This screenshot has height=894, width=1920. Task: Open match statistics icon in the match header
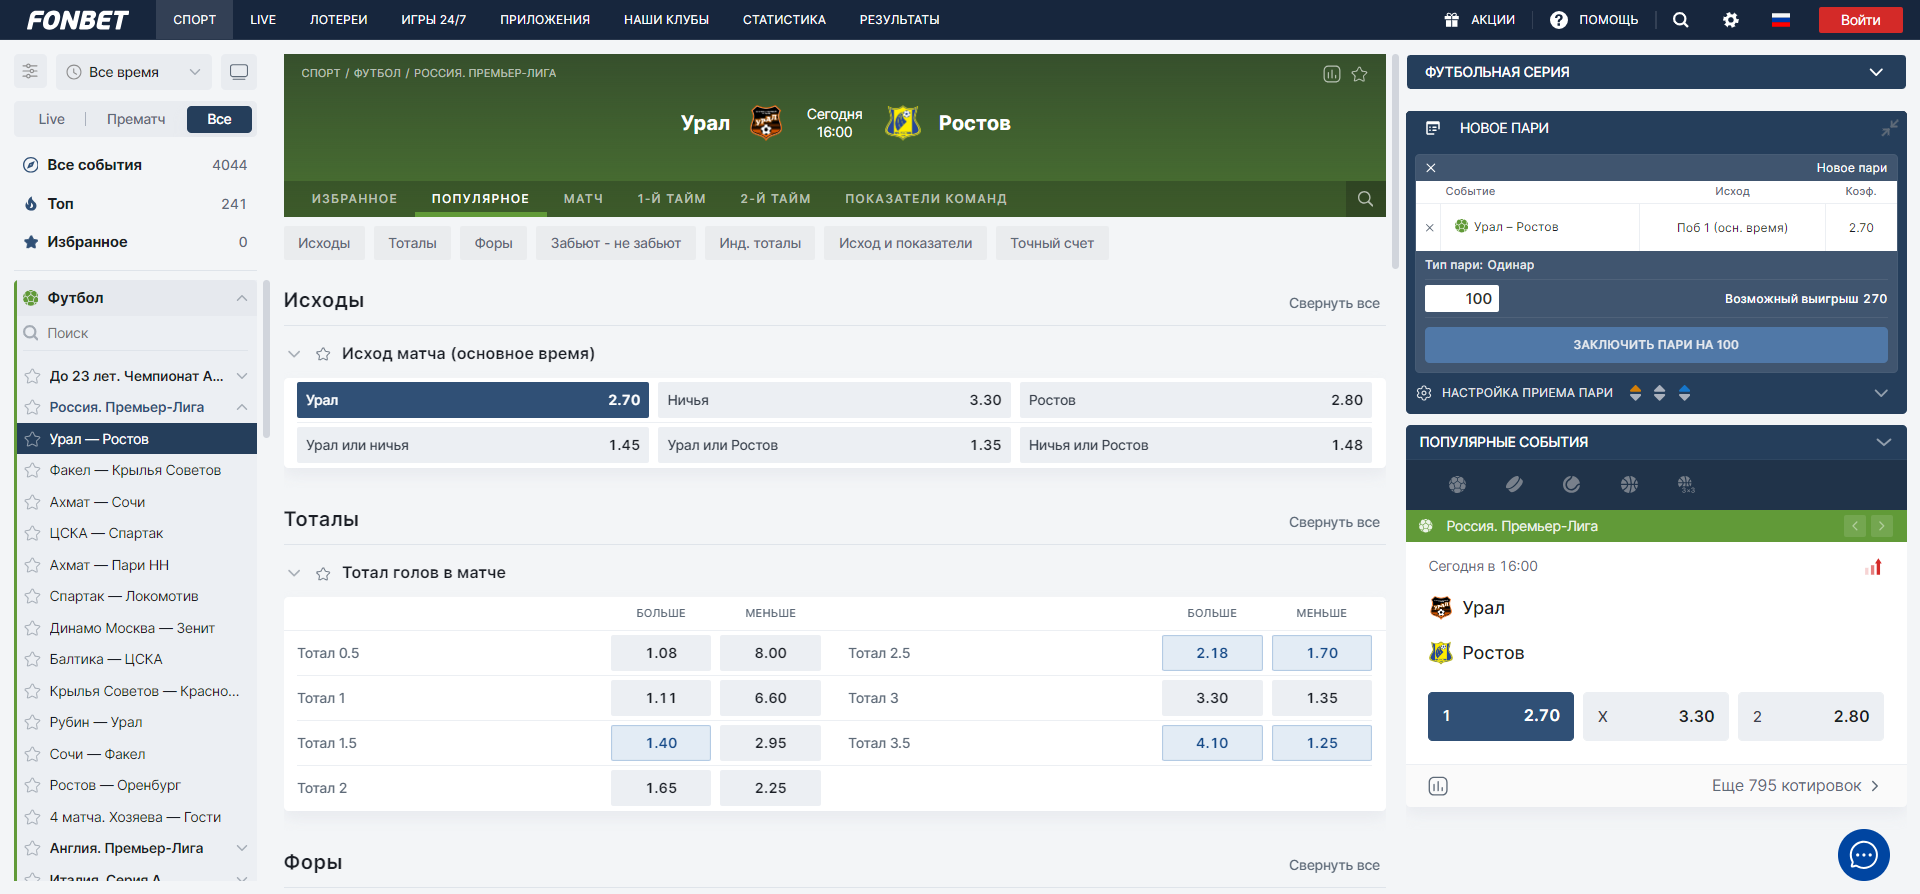pyautogui.click(x=1331, y=74)
